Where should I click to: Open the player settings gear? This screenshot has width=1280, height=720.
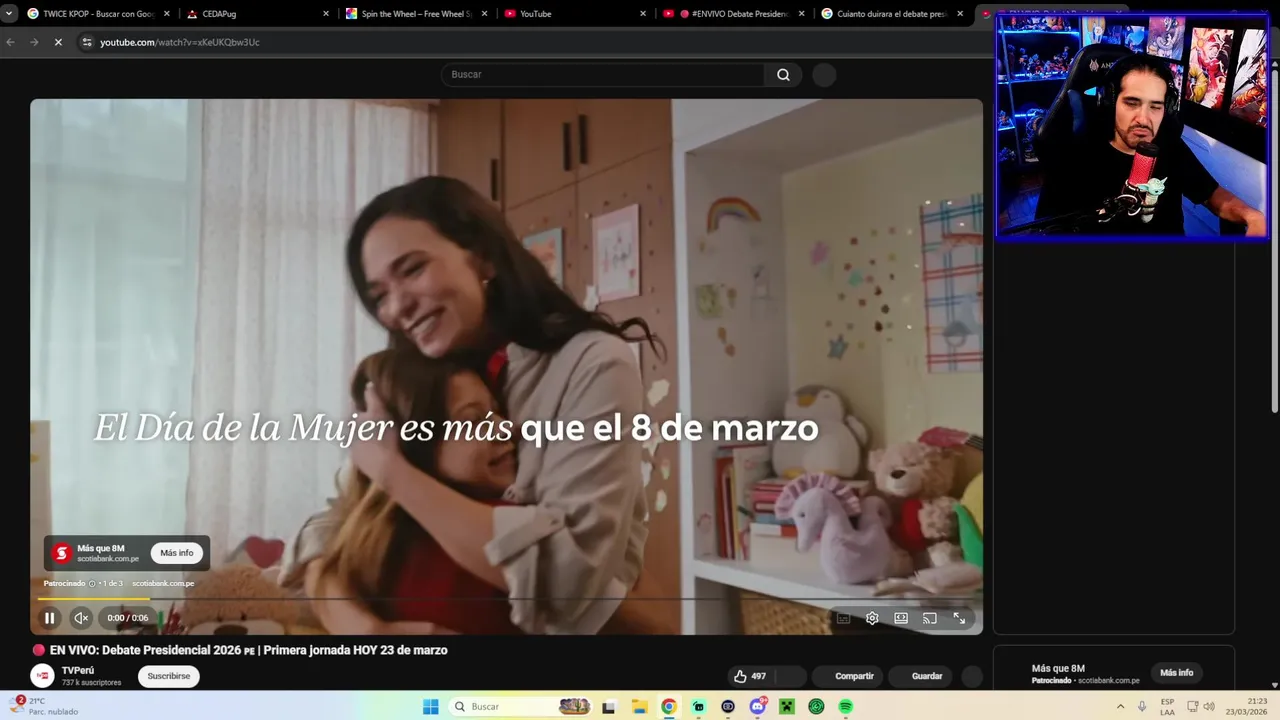point(872,618)
